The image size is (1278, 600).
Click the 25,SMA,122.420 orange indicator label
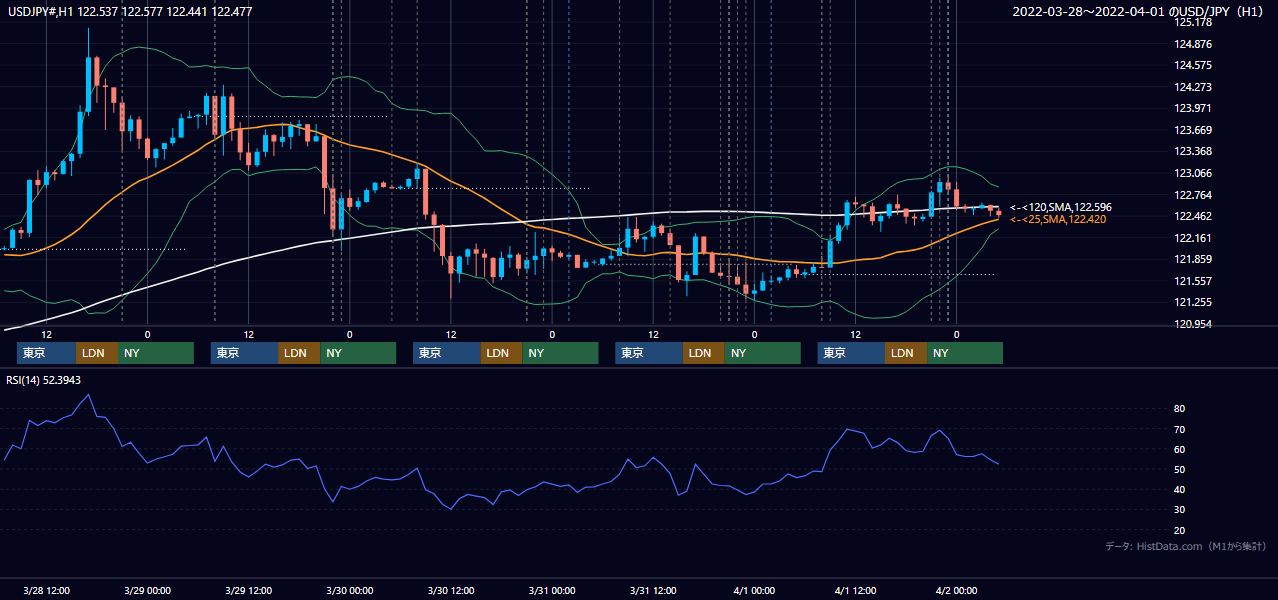tap(1058, 219)
